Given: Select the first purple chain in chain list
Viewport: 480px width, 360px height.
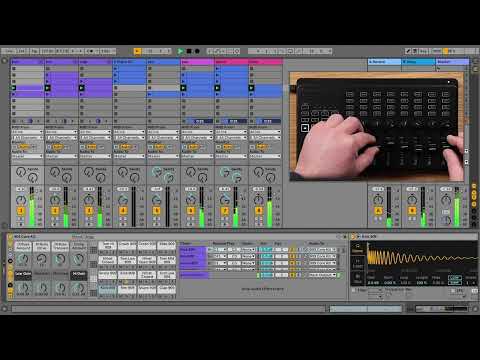Looking at the screenshot, I should [193, 250].
